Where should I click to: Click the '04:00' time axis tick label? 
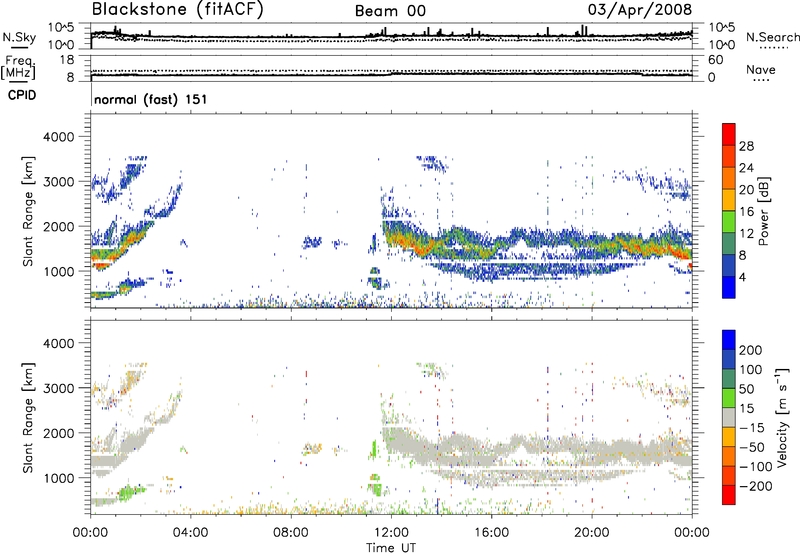click(x=190, y=533)
